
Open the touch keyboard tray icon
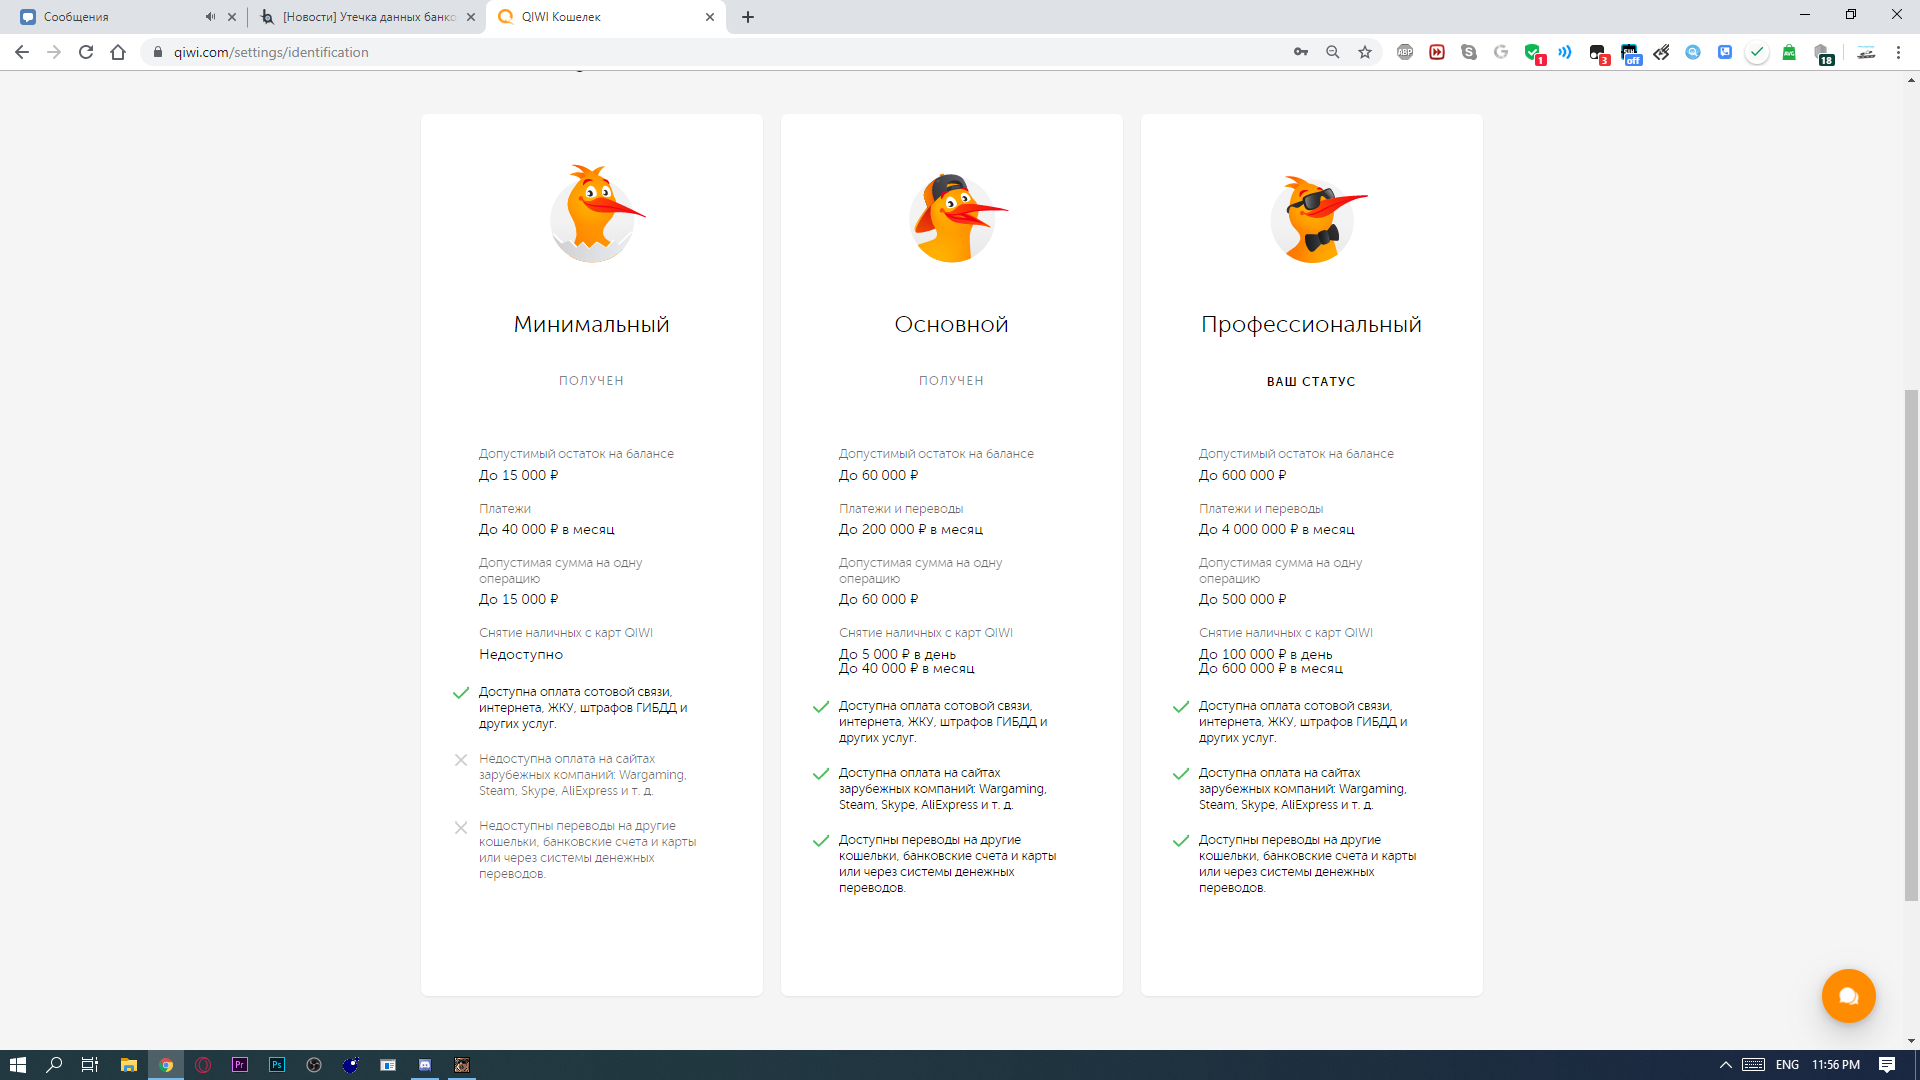[x=1753, y=1065]
